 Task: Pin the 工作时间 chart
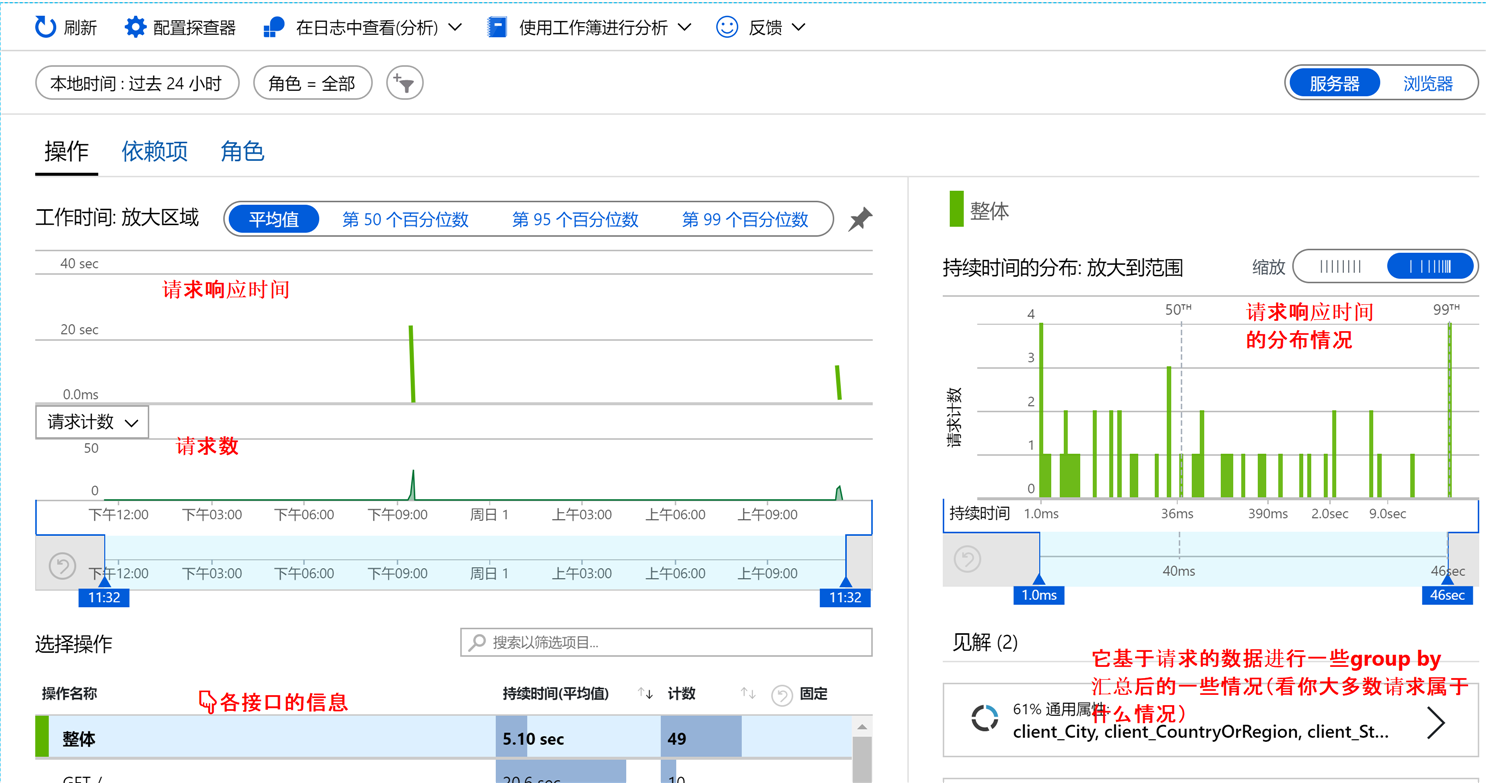click(x=860, y=219)
